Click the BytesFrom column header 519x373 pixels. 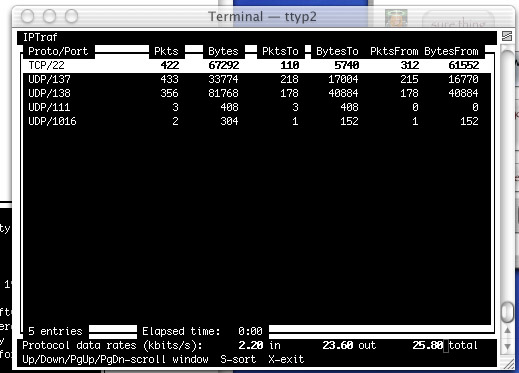[451, 51]
